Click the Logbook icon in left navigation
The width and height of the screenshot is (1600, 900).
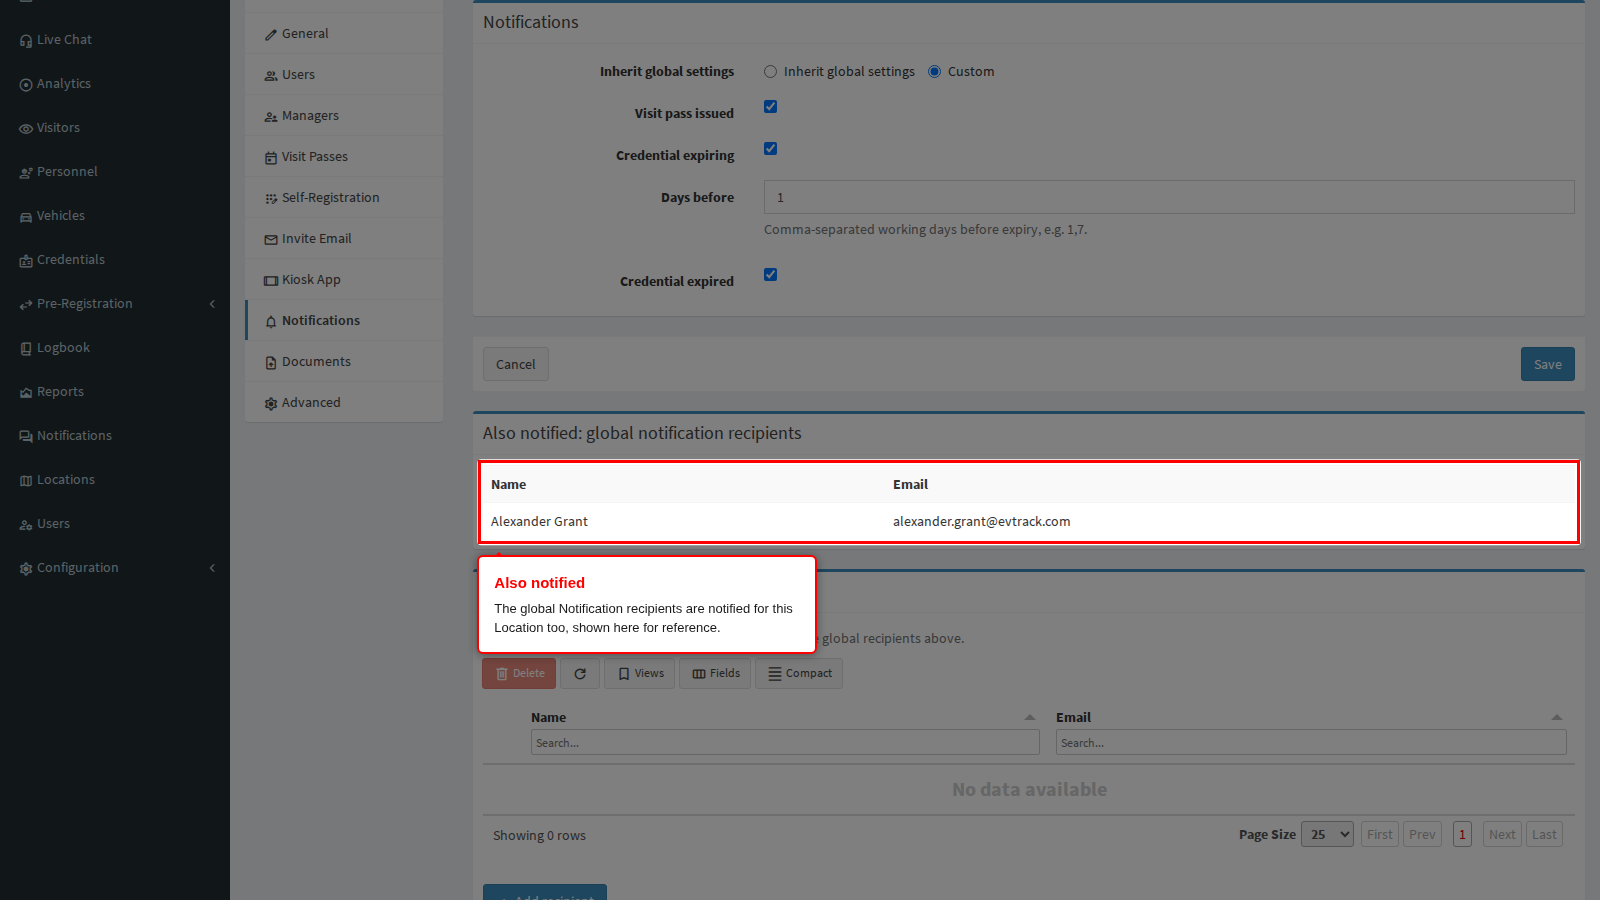click(x=26, y=349)
